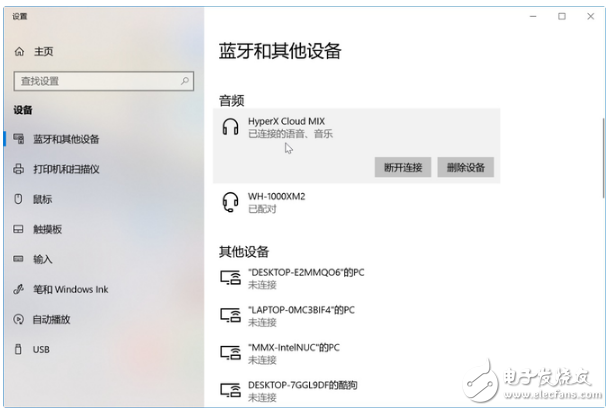Click the DESKTOP-E2MMQO6 PC device icon
This screenshot has height=411, width=610.
point(230,278)
